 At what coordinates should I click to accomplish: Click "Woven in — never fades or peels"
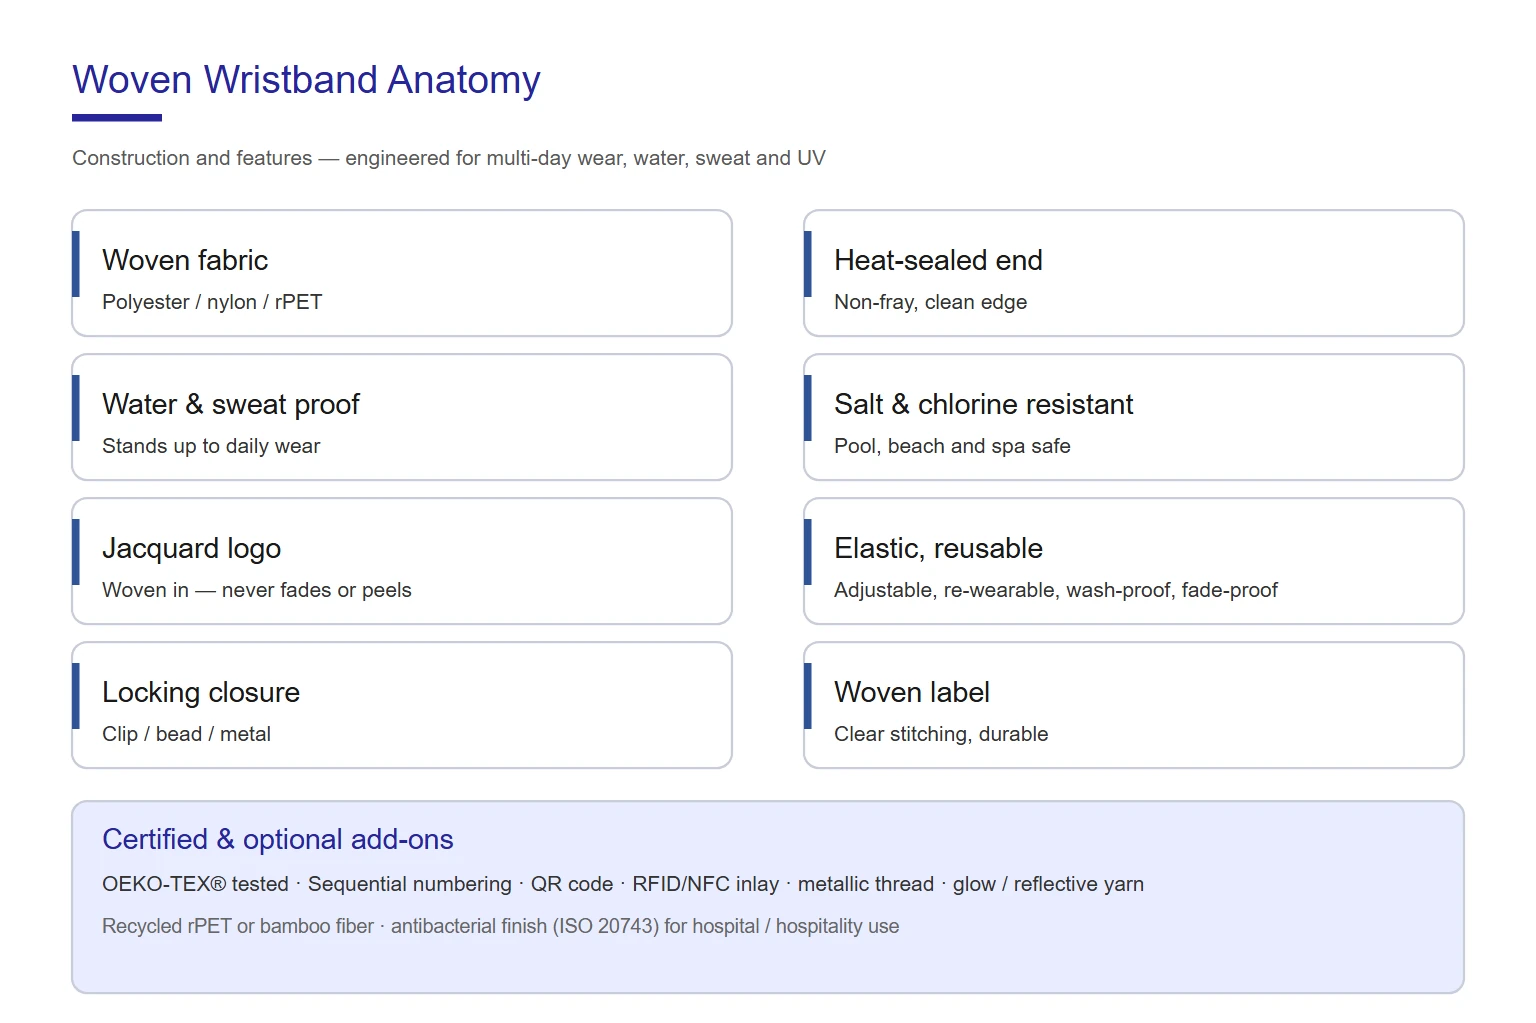pyautogui.click(x=257, y=590)
